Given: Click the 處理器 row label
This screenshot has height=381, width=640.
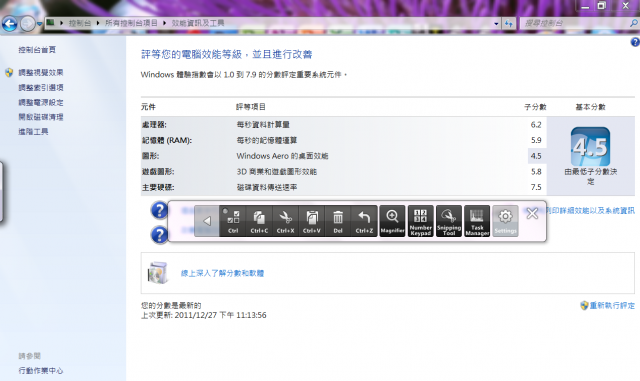Looking at the screenshot, I should coord(154,125).
